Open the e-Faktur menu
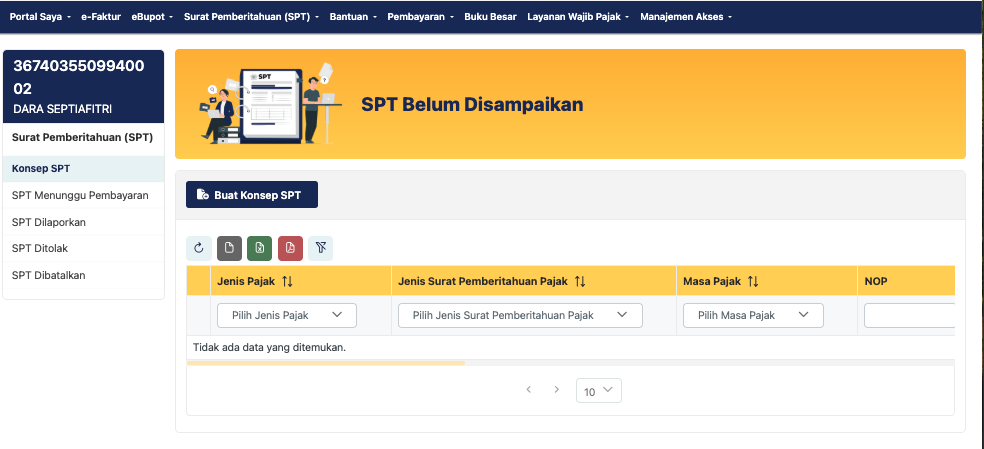The image size is (984, 449). tap(100, 17)
